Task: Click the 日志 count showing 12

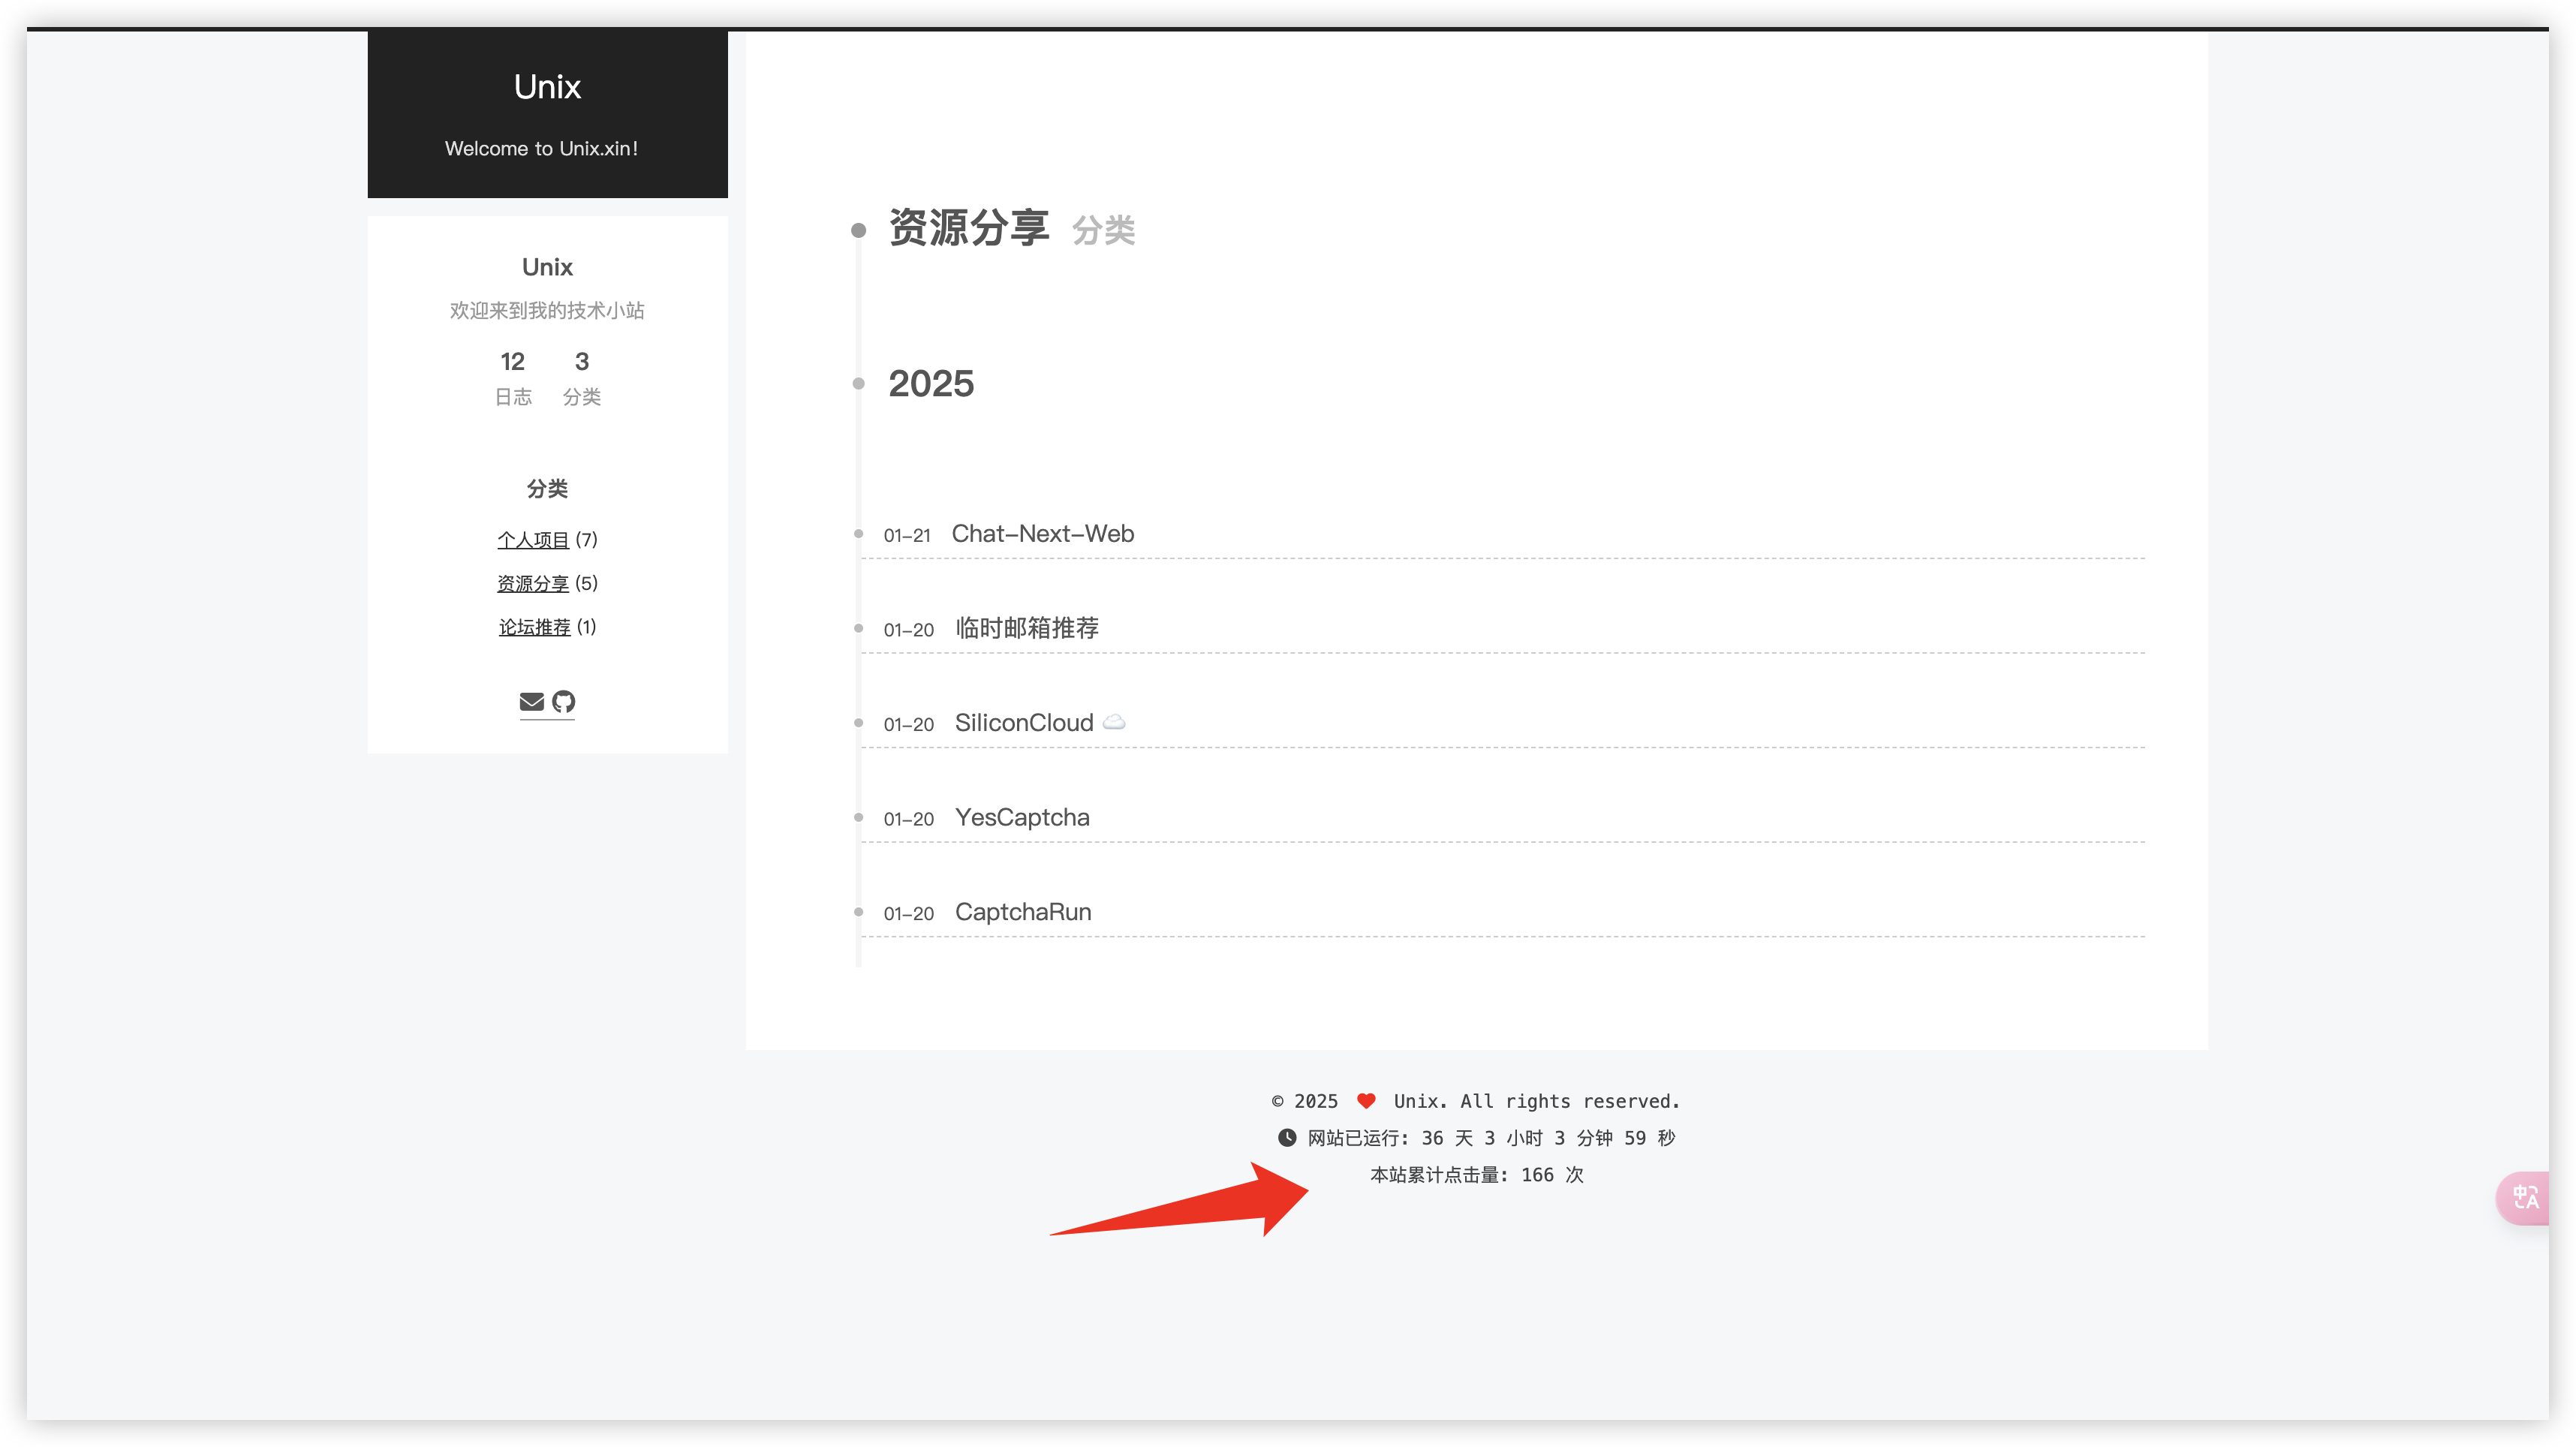Action: [x=513, y=362]
